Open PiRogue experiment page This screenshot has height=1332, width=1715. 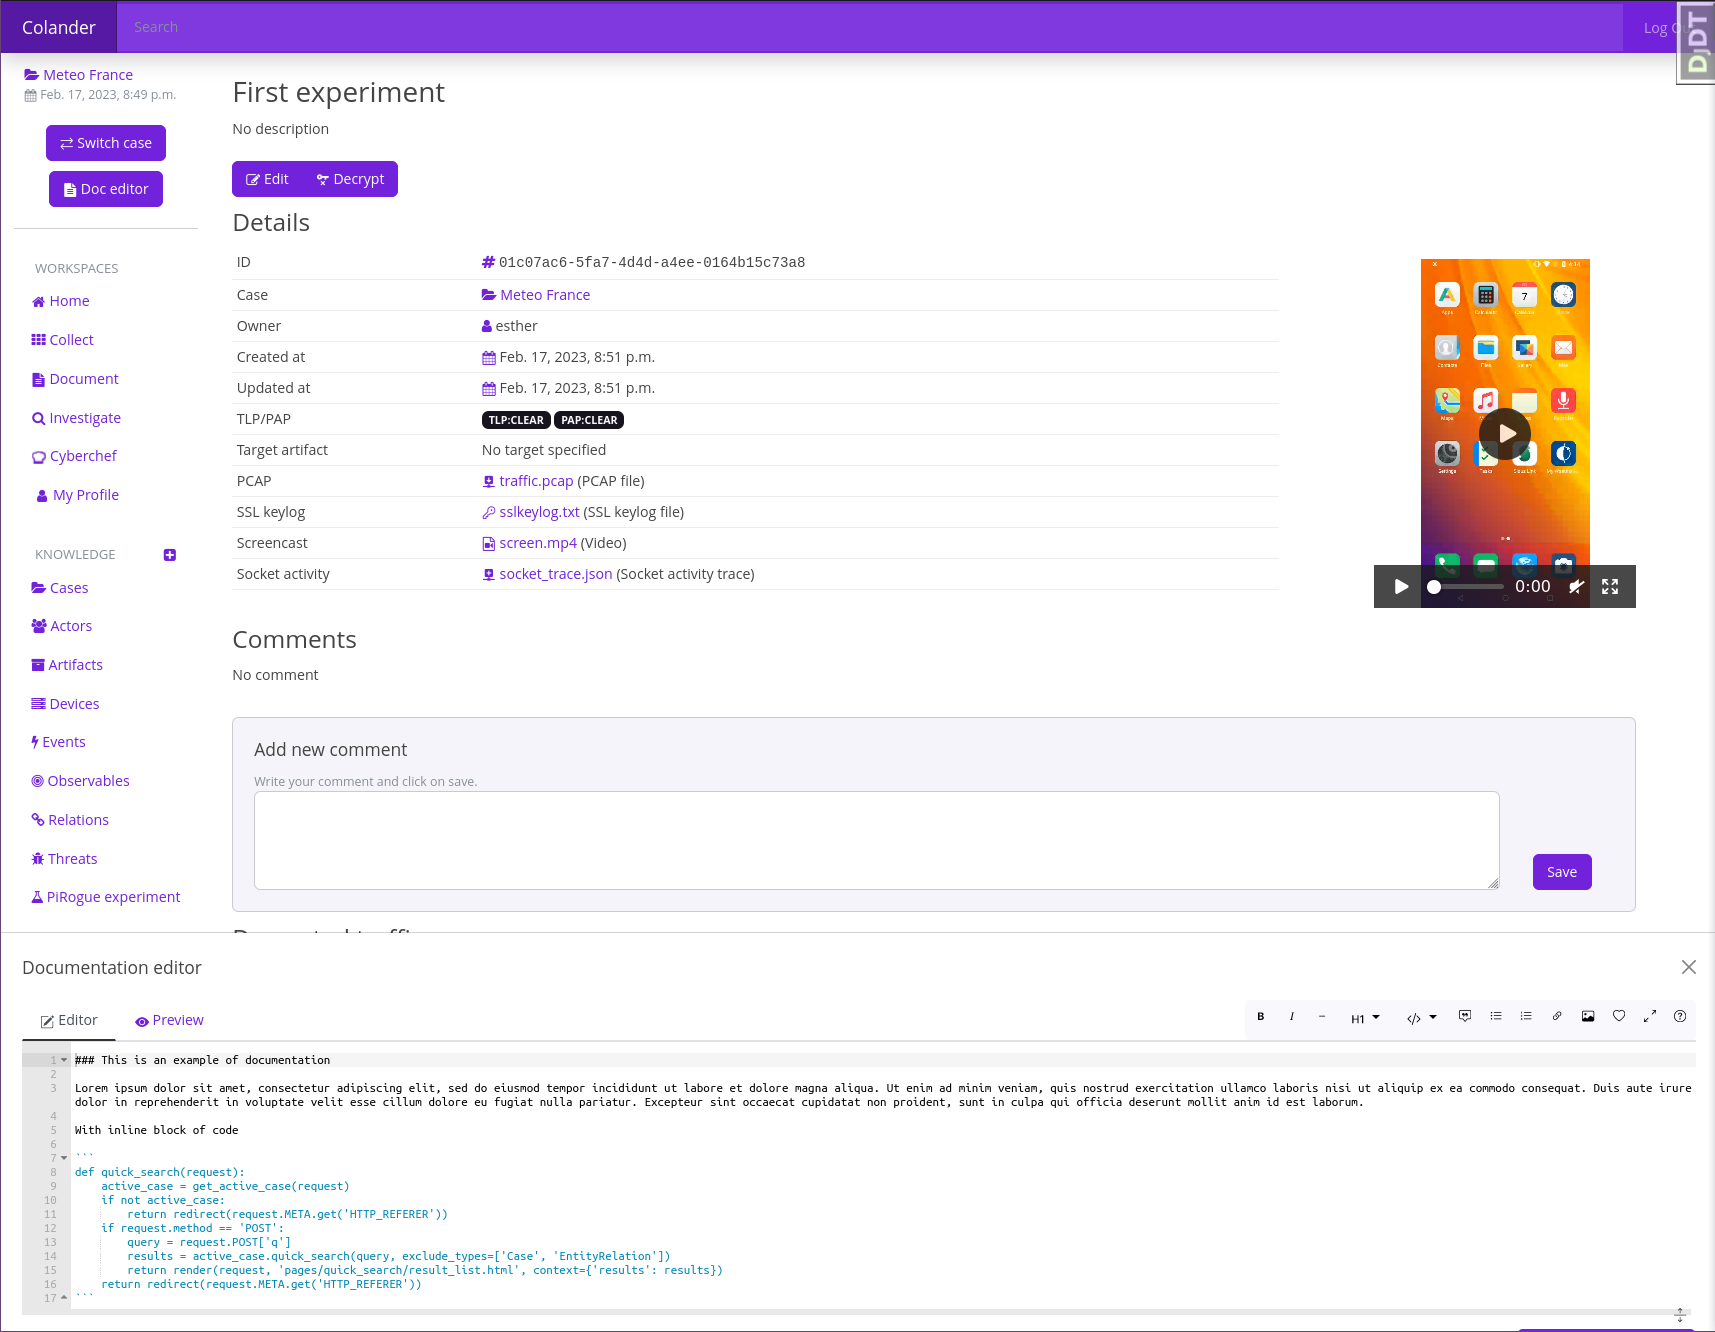106,897
